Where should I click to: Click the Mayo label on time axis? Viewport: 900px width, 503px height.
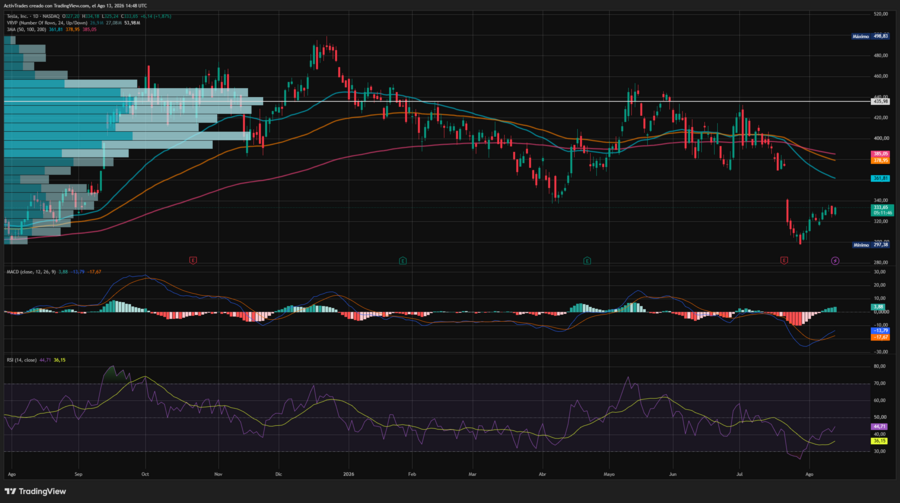click(610, 474)
